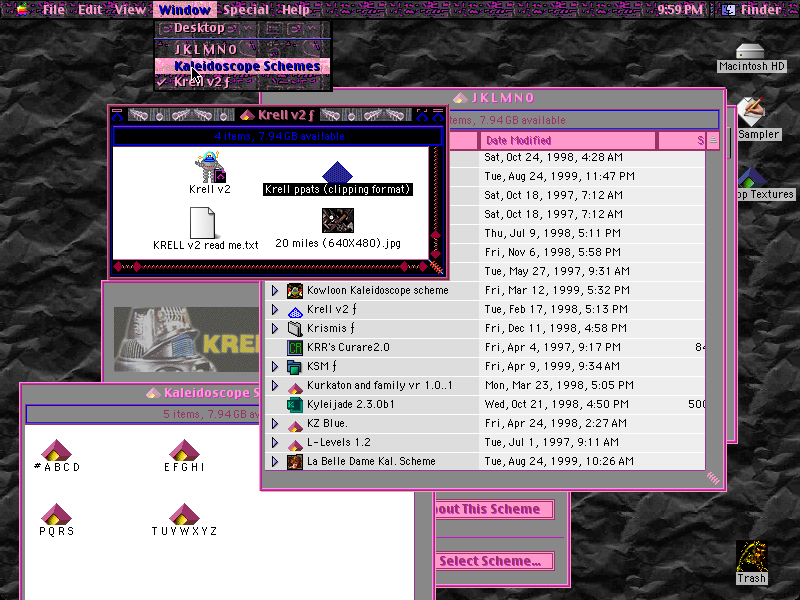This screenshot has height=600, width=800.
Task: Click the Kyleijade 2.3.0b1 row icon
Action: coord(295,405)
